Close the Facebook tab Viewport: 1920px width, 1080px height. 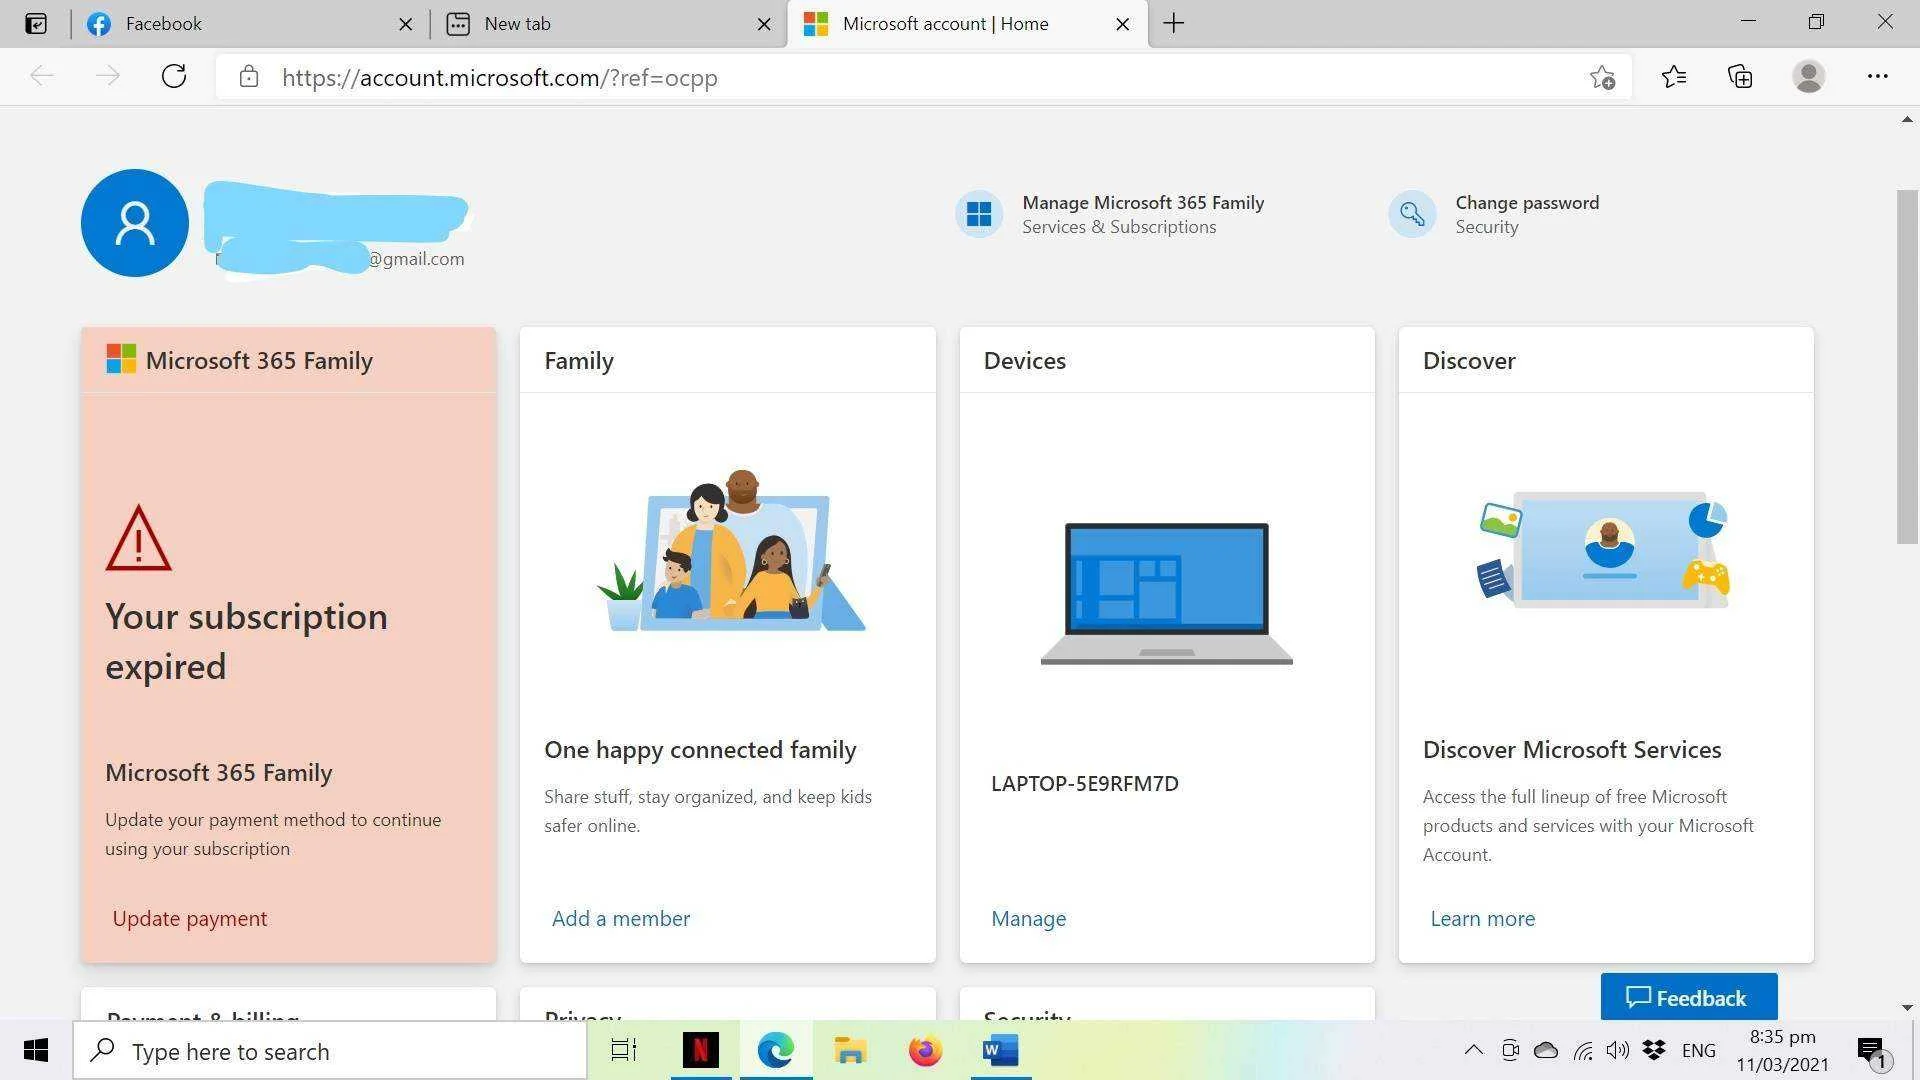(x=405, y=24)
